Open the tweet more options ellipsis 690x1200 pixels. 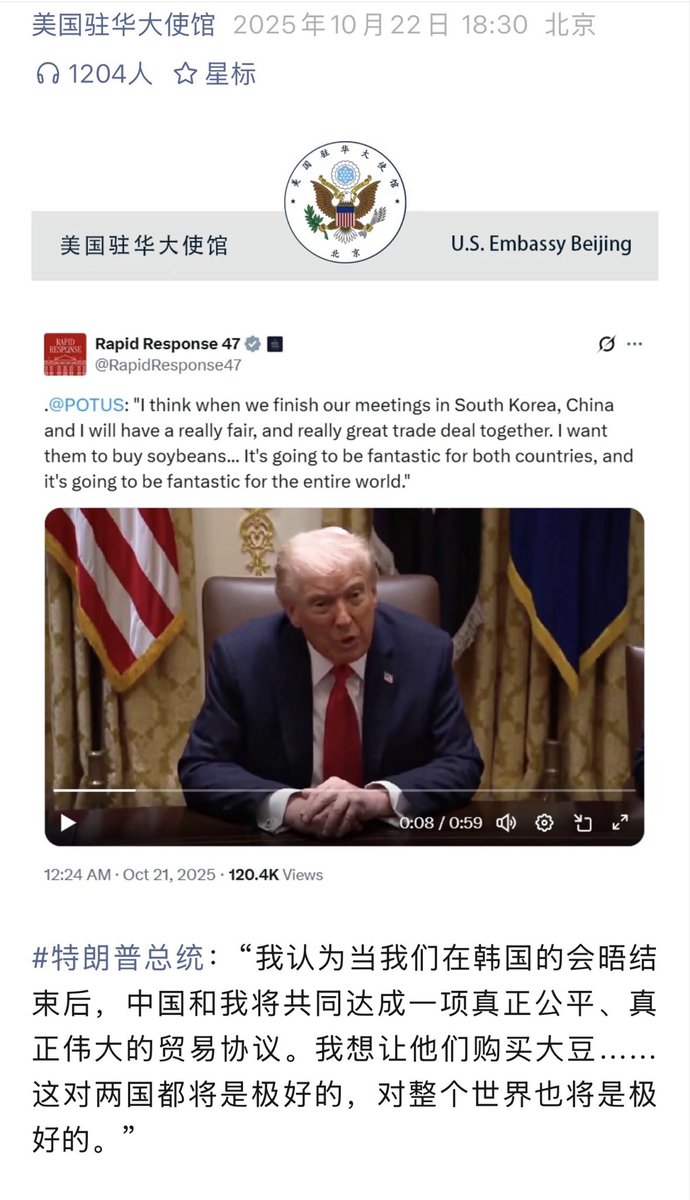pyautogui.click(x=634, y=344)
